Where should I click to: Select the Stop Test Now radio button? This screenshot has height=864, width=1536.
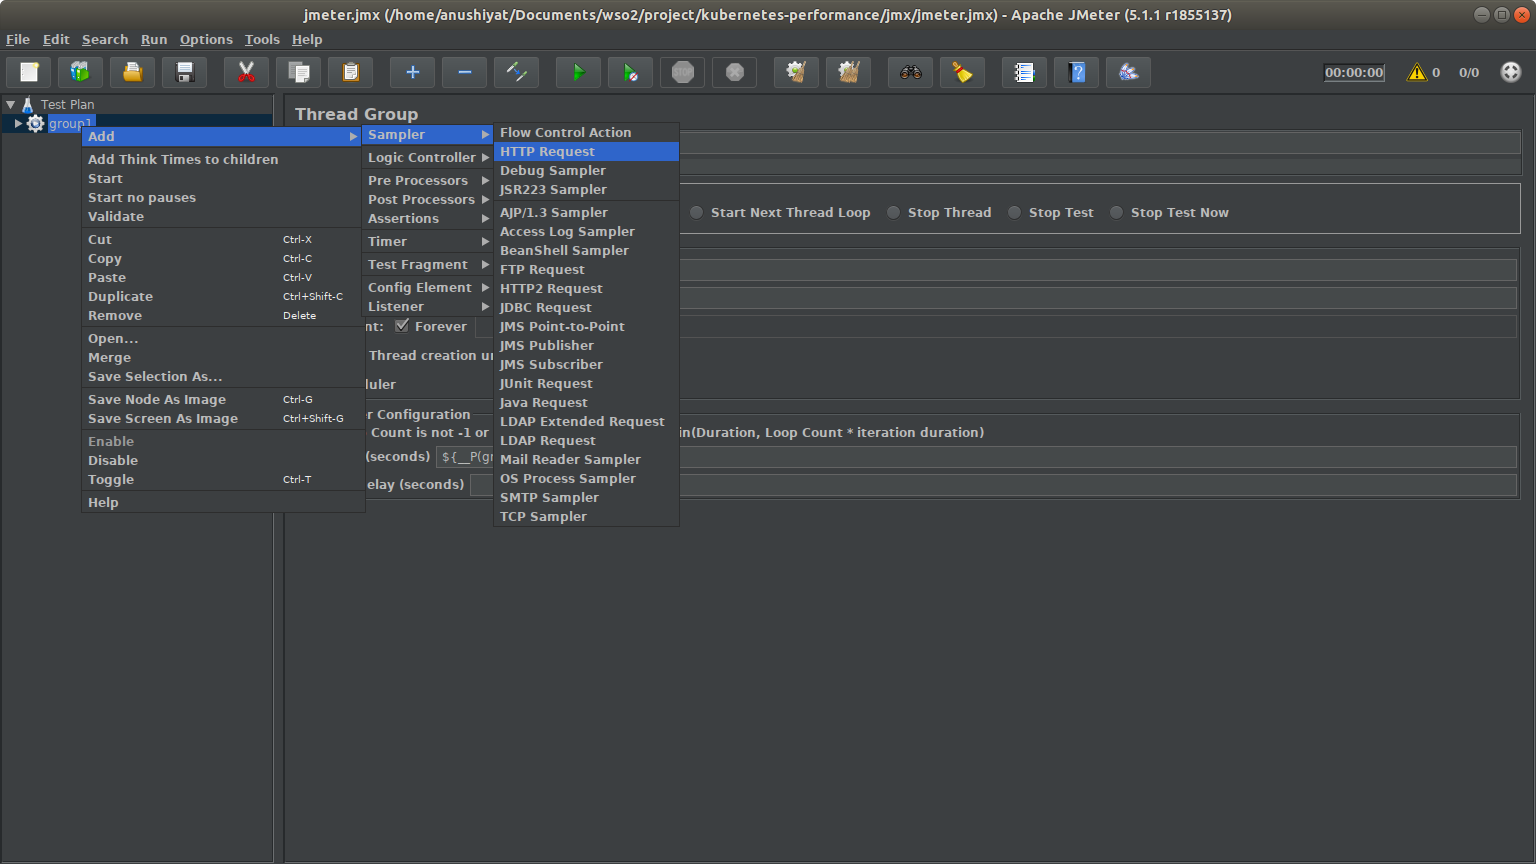click(1117, 212)
